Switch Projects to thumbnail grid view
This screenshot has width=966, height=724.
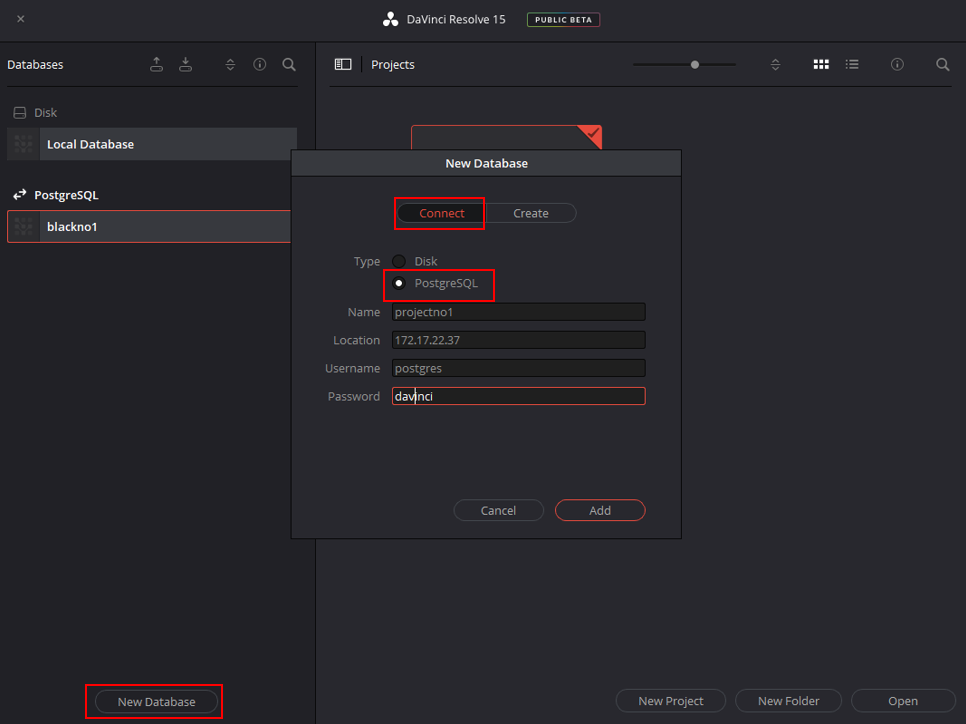(821, 64)
